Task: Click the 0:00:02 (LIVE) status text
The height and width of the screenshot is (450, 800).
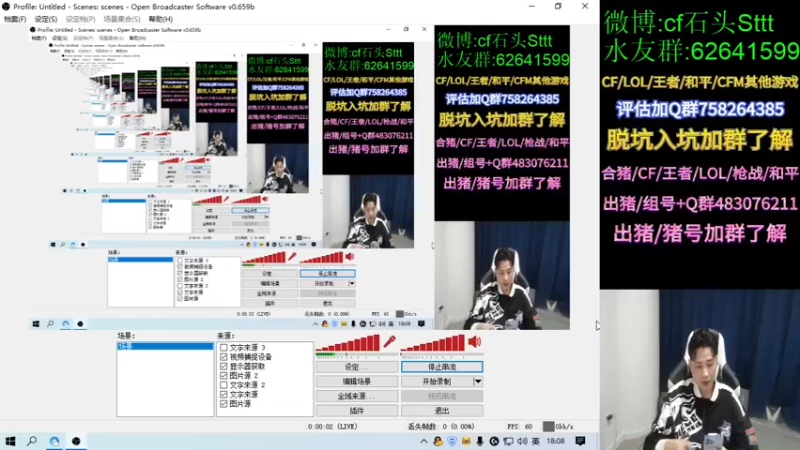Action: 333,427
